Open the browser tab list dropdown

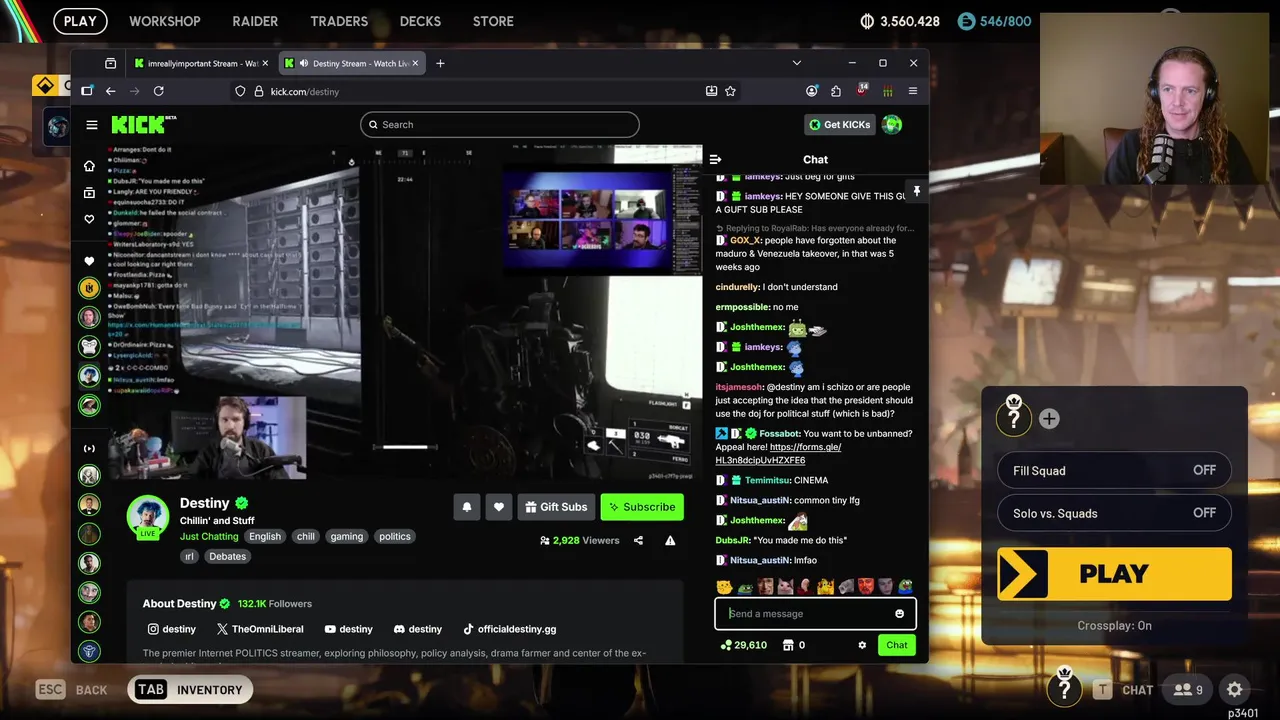click(x=796, y=63)
